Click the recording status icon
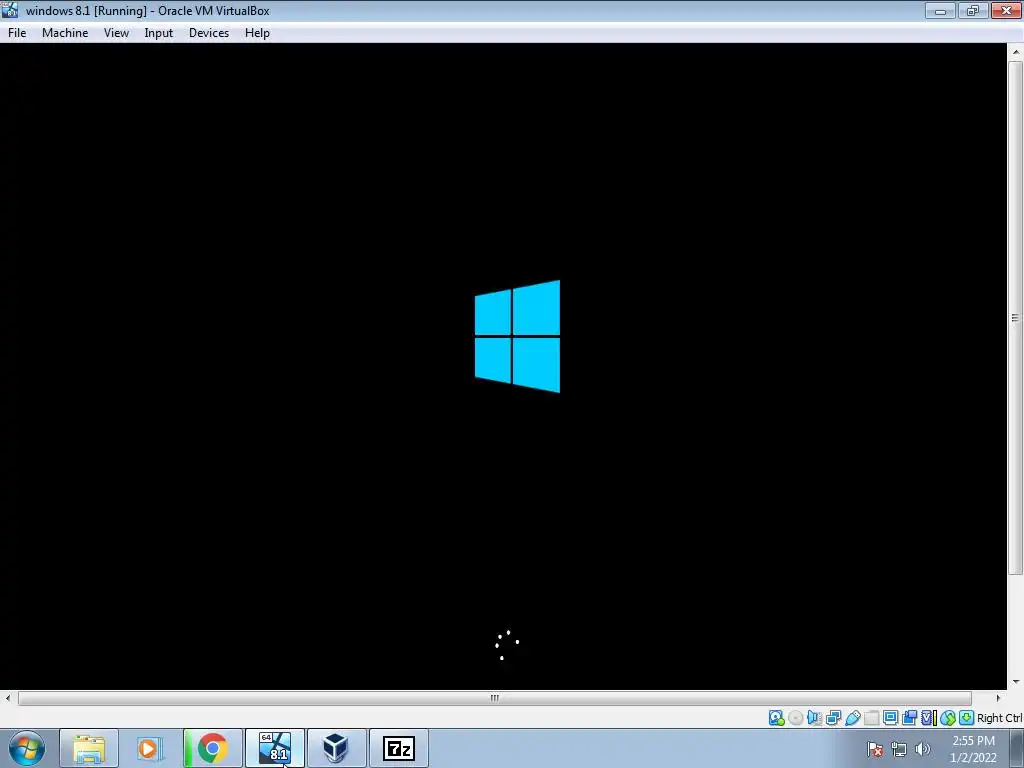 [x=909, y=718]
